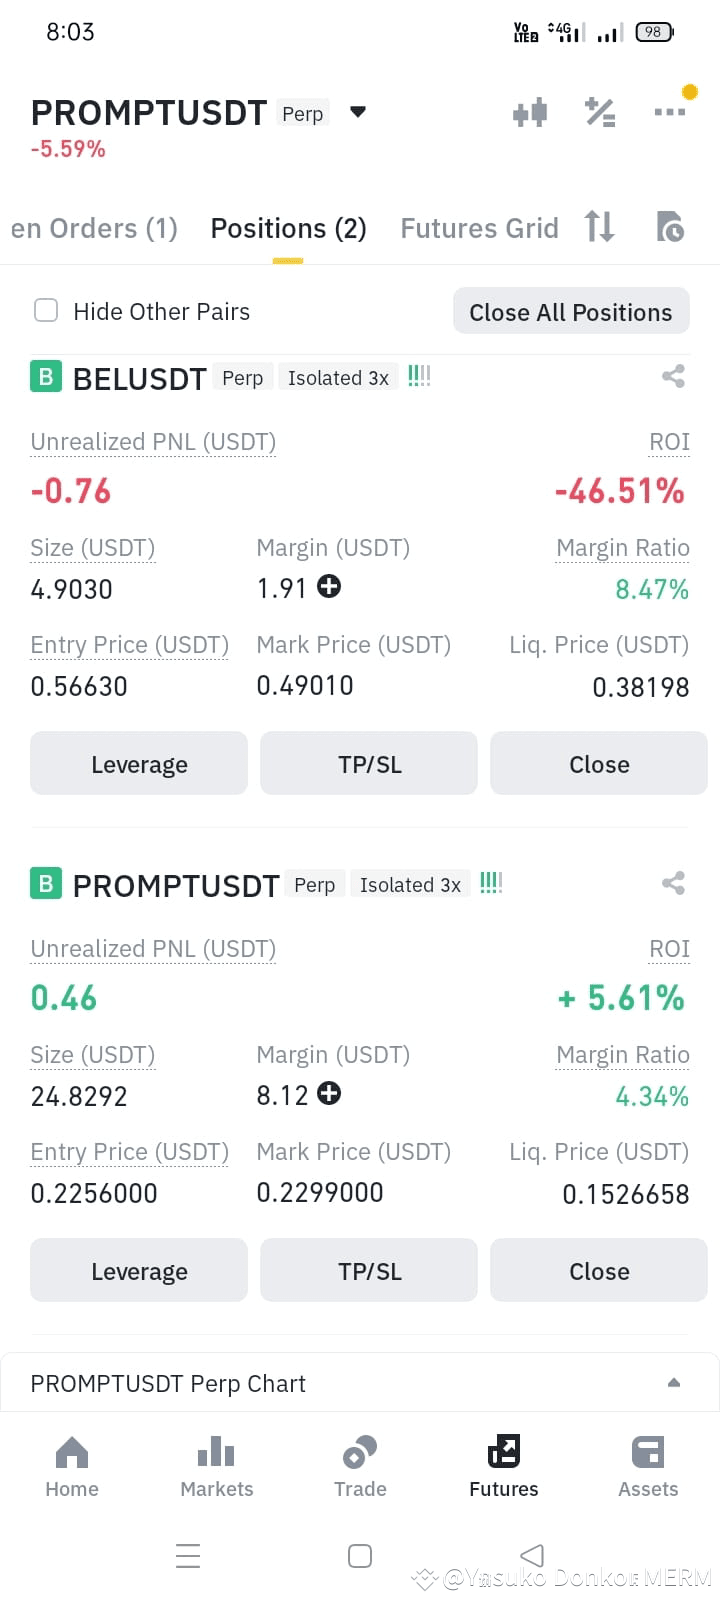Screen dimensions: 720x1600
Task: Add margin to the PROMPTUSDT position
Action: [329, 1093]
